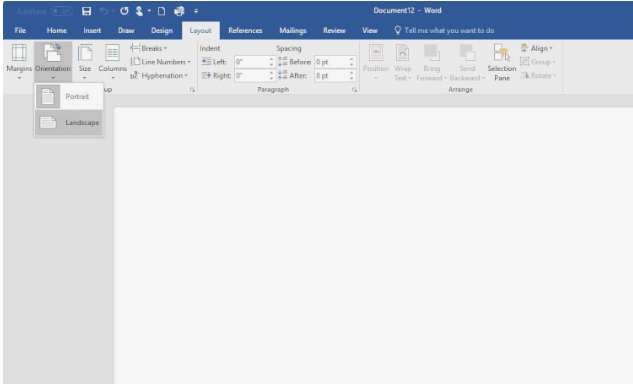Click the Save icon in quick access toolbar

[86, 11]
